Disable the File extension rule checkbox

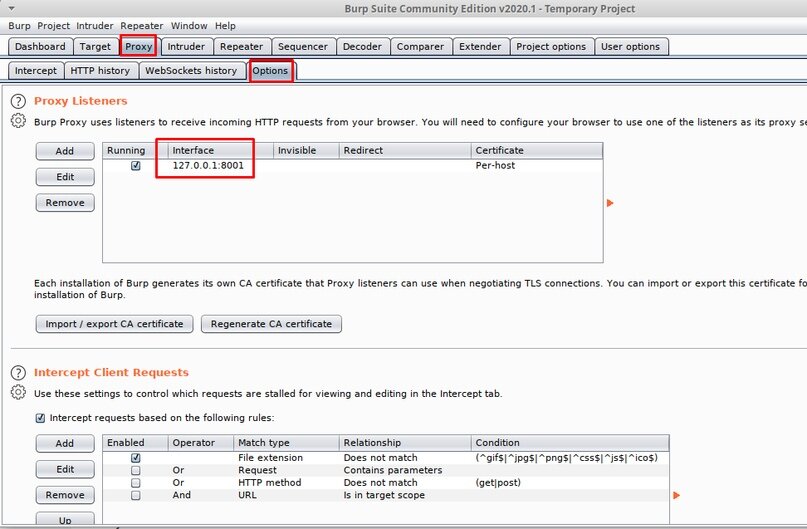[136, 457]
